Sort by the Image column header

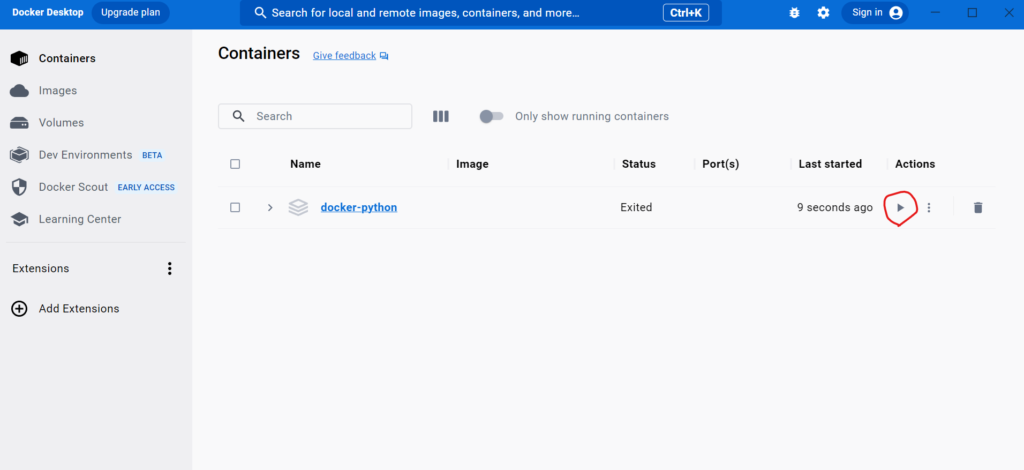[472, 164]
